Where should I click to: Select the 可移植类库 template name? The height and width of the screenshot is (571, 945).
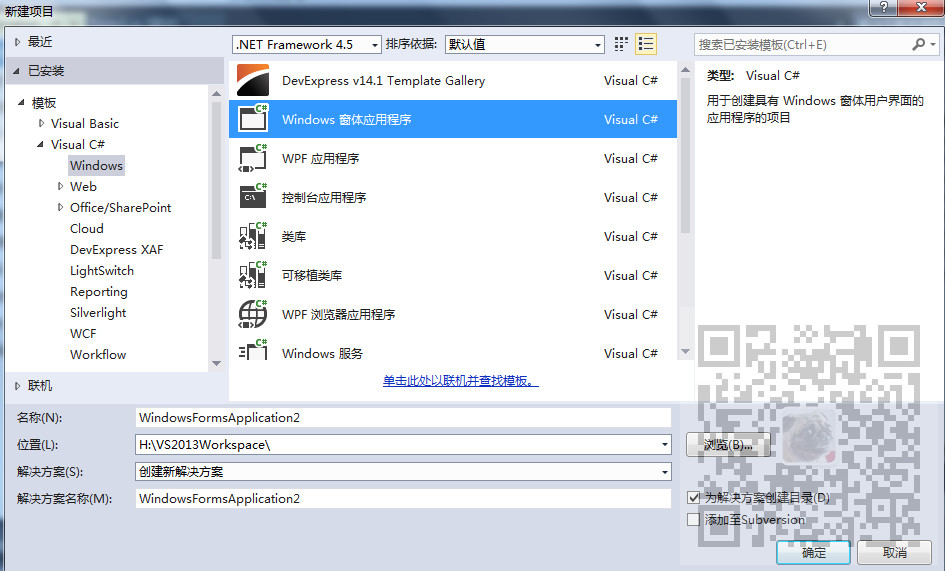point(312,276)
